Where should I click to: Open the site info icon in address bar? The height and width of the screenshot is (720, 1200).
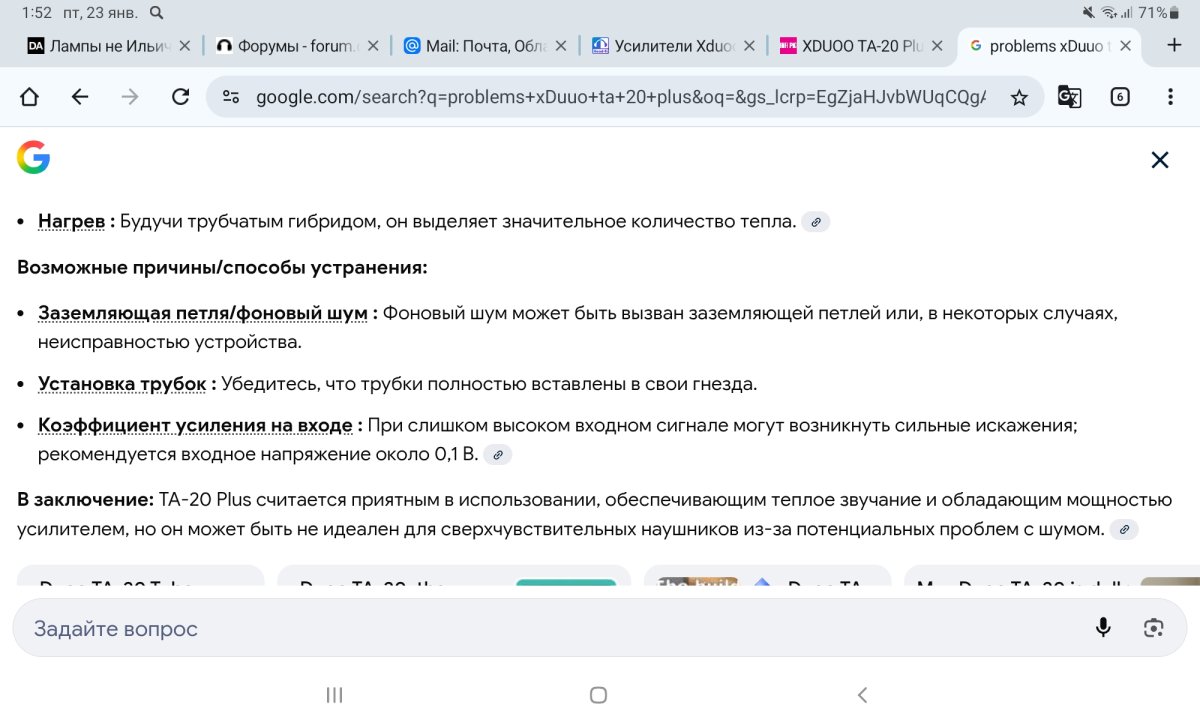231,97
